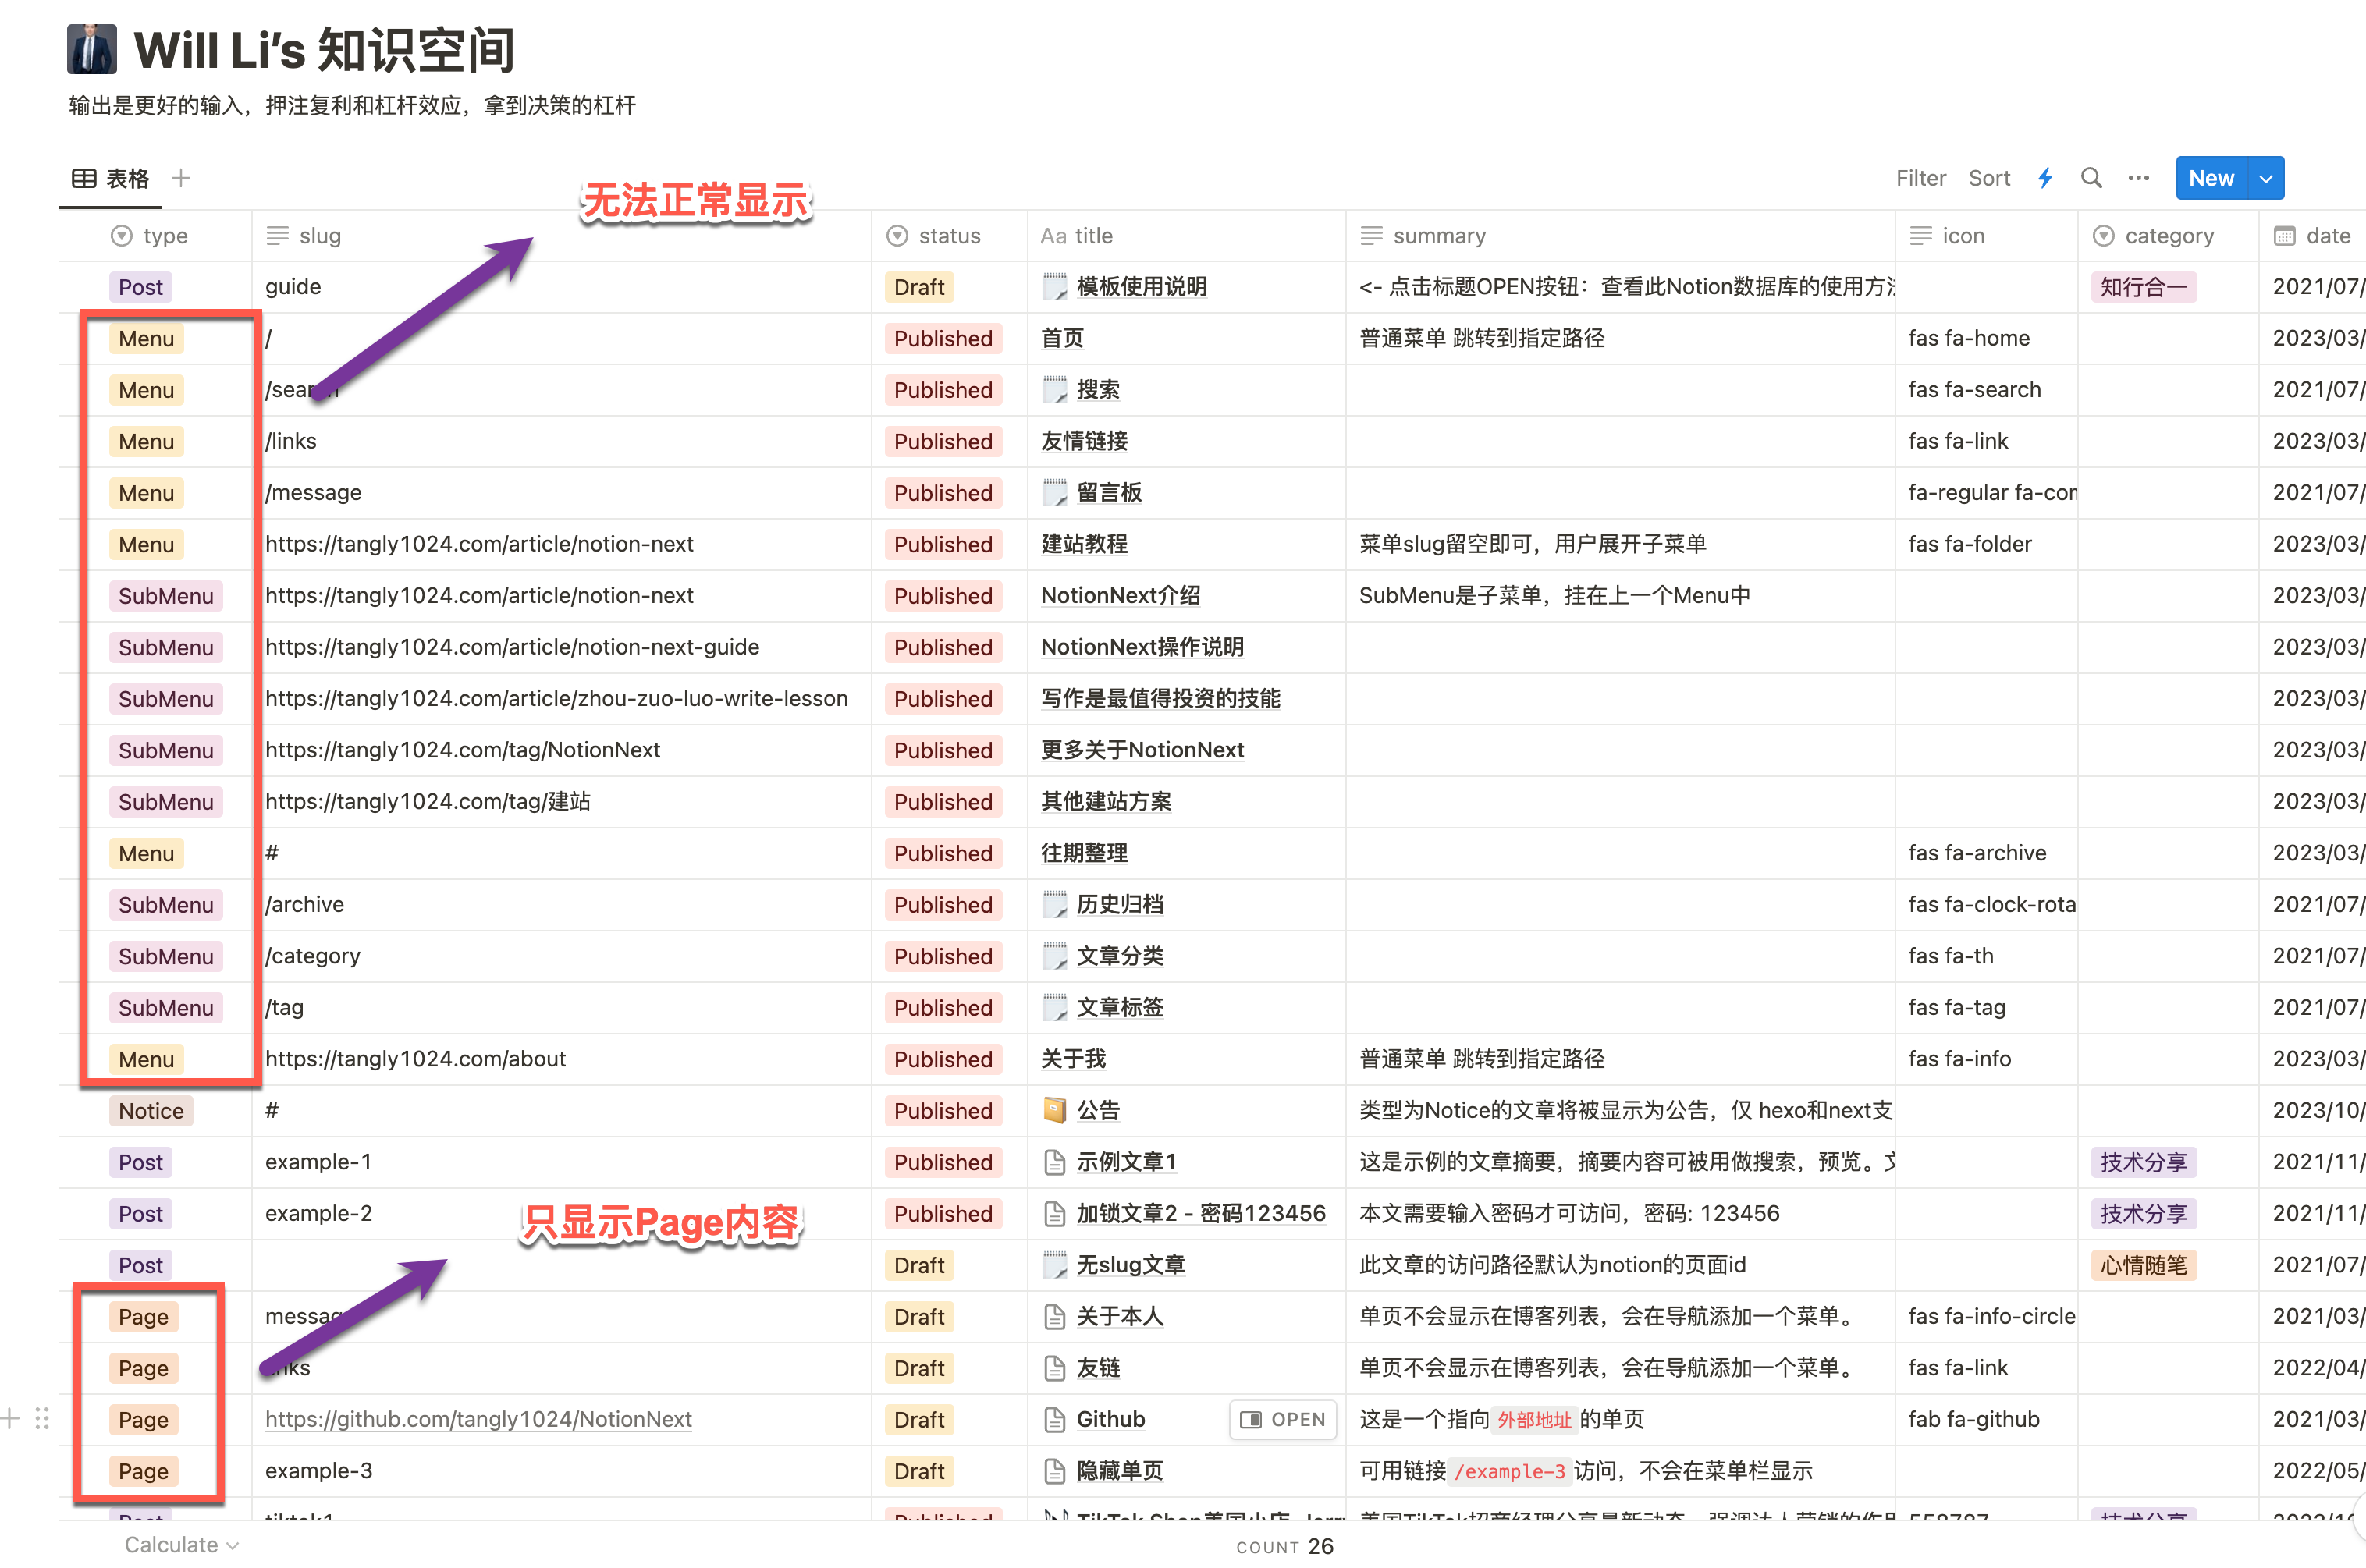Image resolution: width=2366 pixels, height=1568 pixels.
Task: Open database options via the ellipsis icon
Action: (x=2139, y=177)
